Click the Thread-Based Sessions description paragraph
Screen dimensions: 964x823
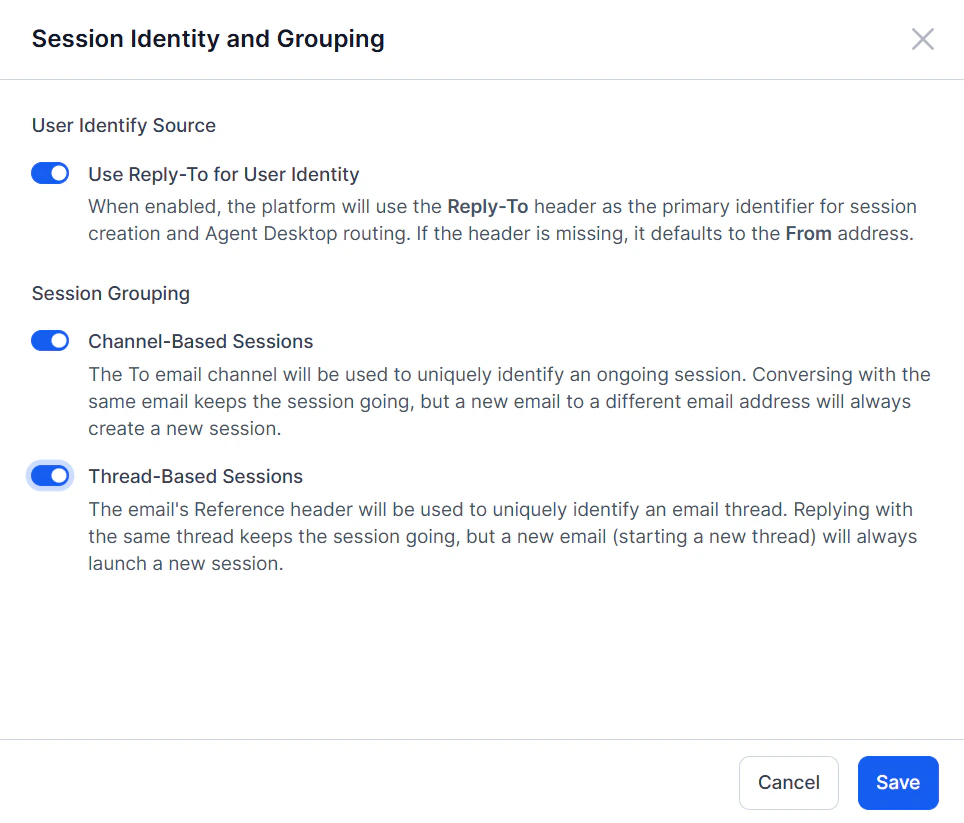500,535
